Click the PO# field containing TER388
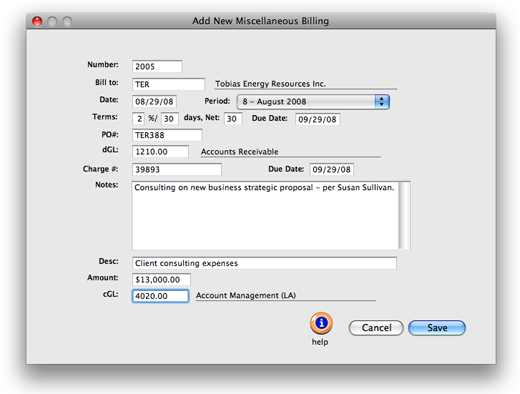This screenshot has width=520, height=394. 167,135
